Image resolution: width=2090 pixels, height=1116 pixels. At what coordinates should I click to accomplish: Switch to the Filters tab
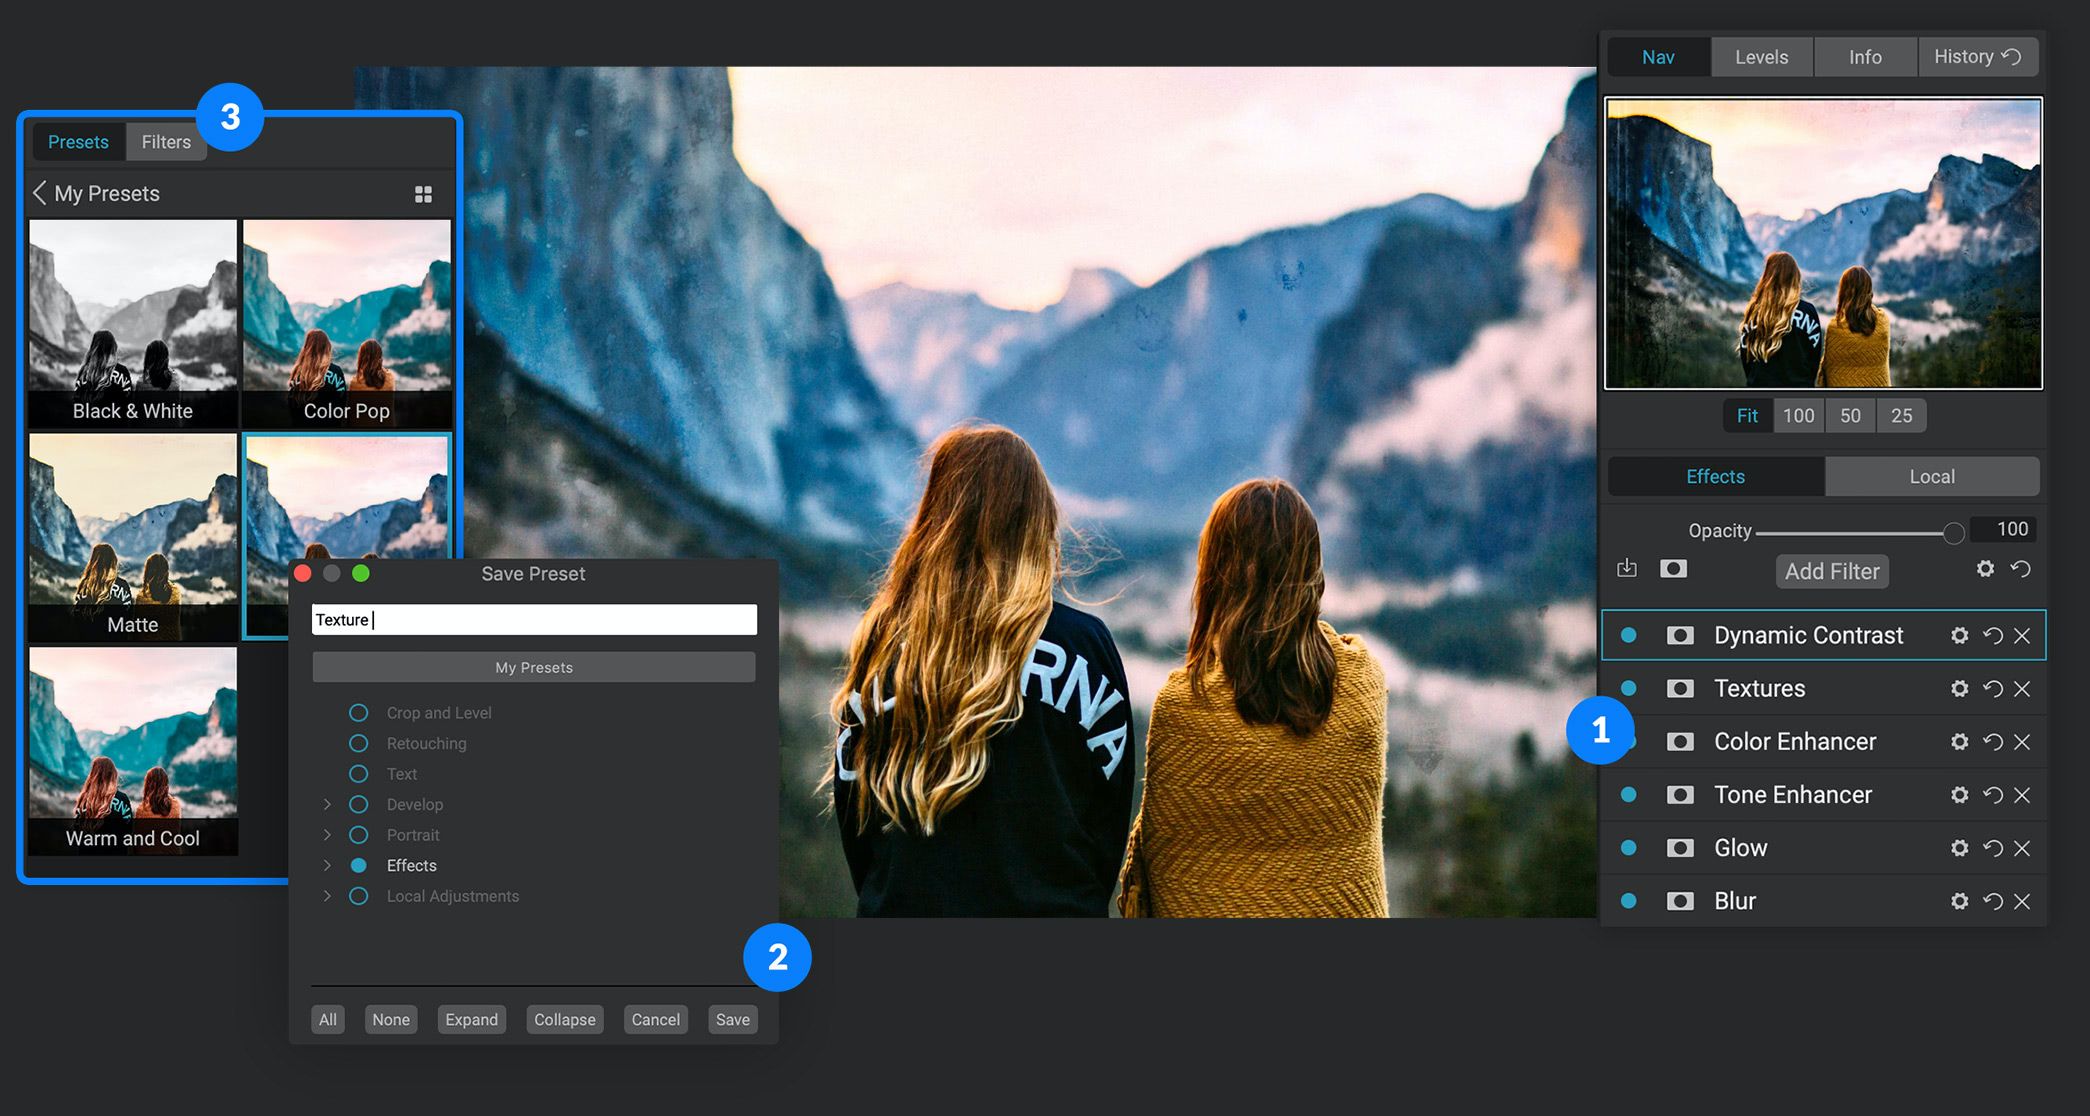click(162, 141)
